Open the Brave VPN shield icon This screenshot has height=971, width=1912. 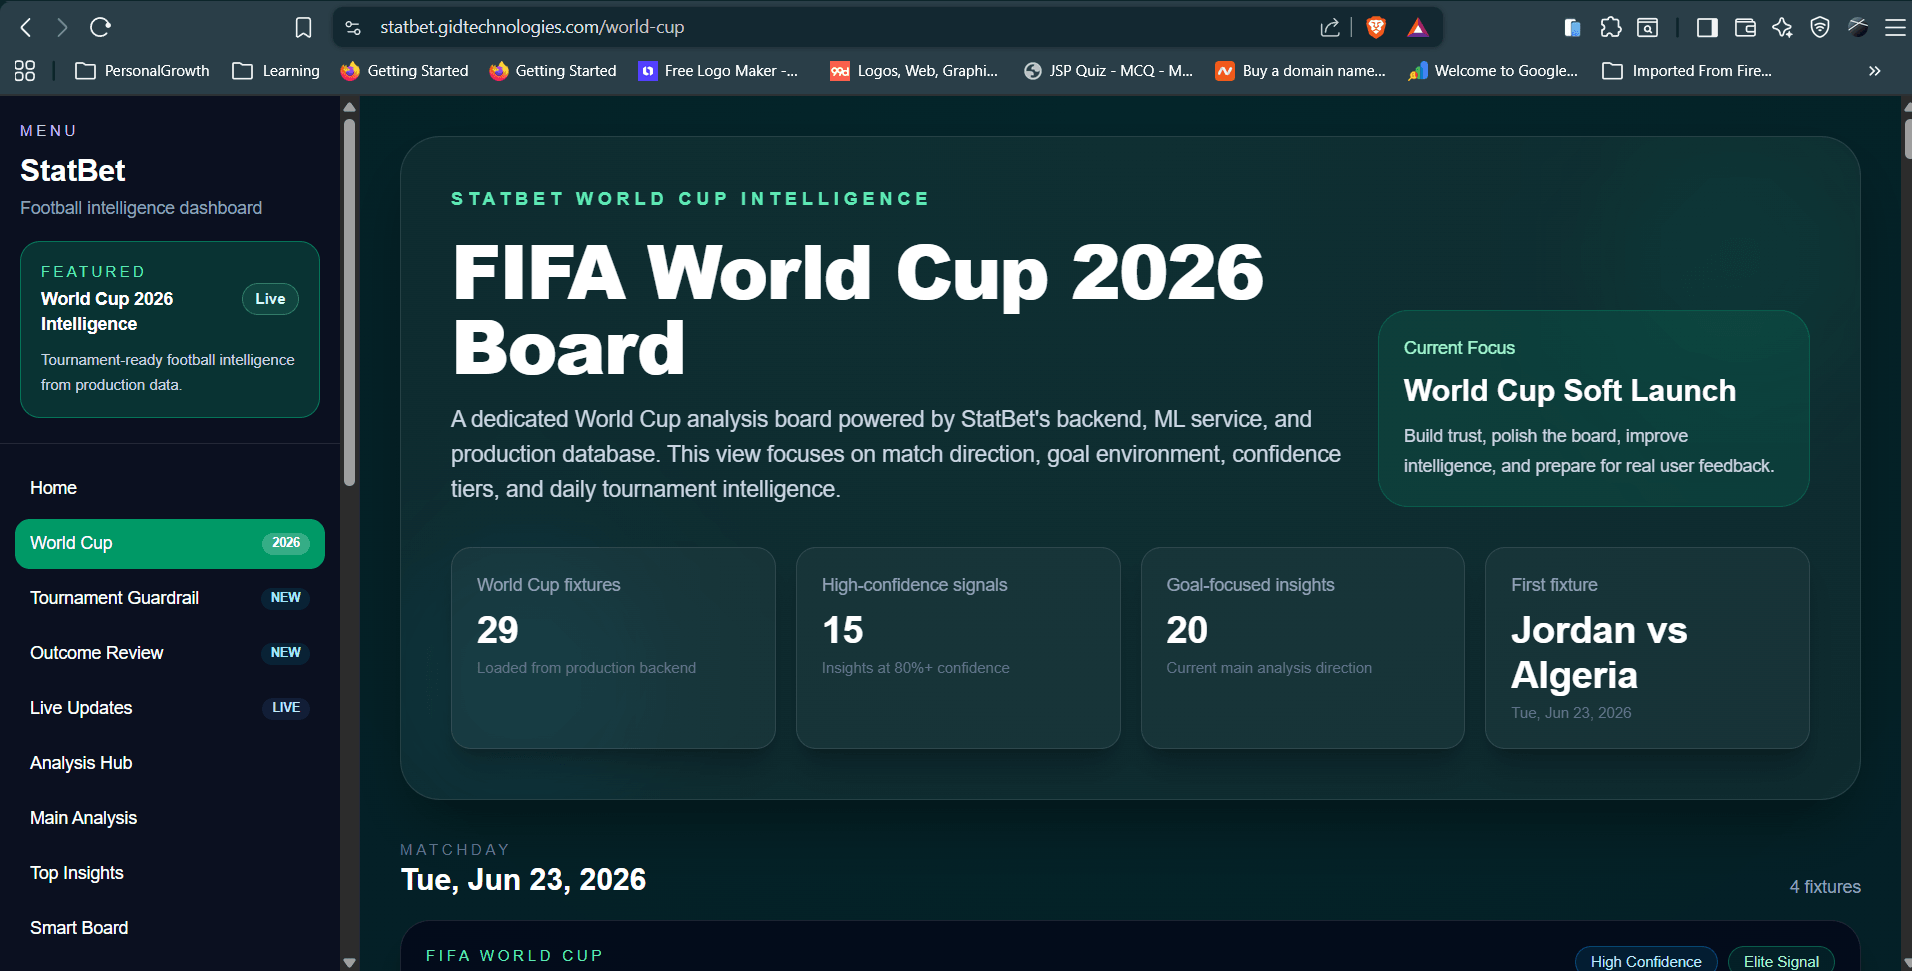[x=1820, y=27]
